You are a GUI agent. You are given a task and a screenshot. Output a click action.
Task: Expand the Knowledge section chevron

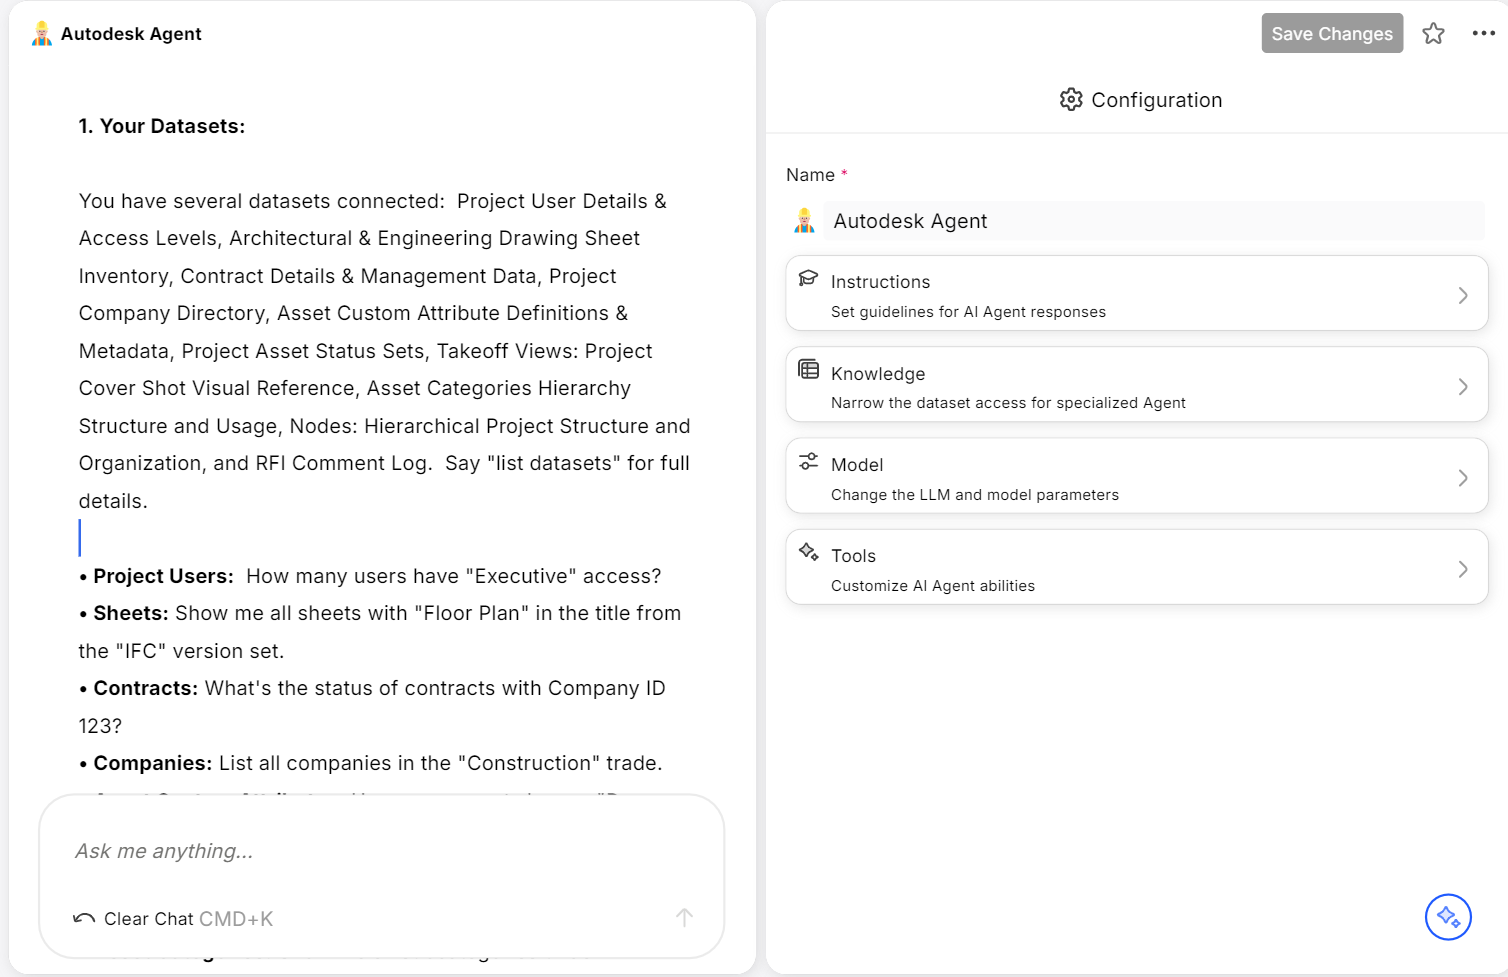[x=1463, y=387]
